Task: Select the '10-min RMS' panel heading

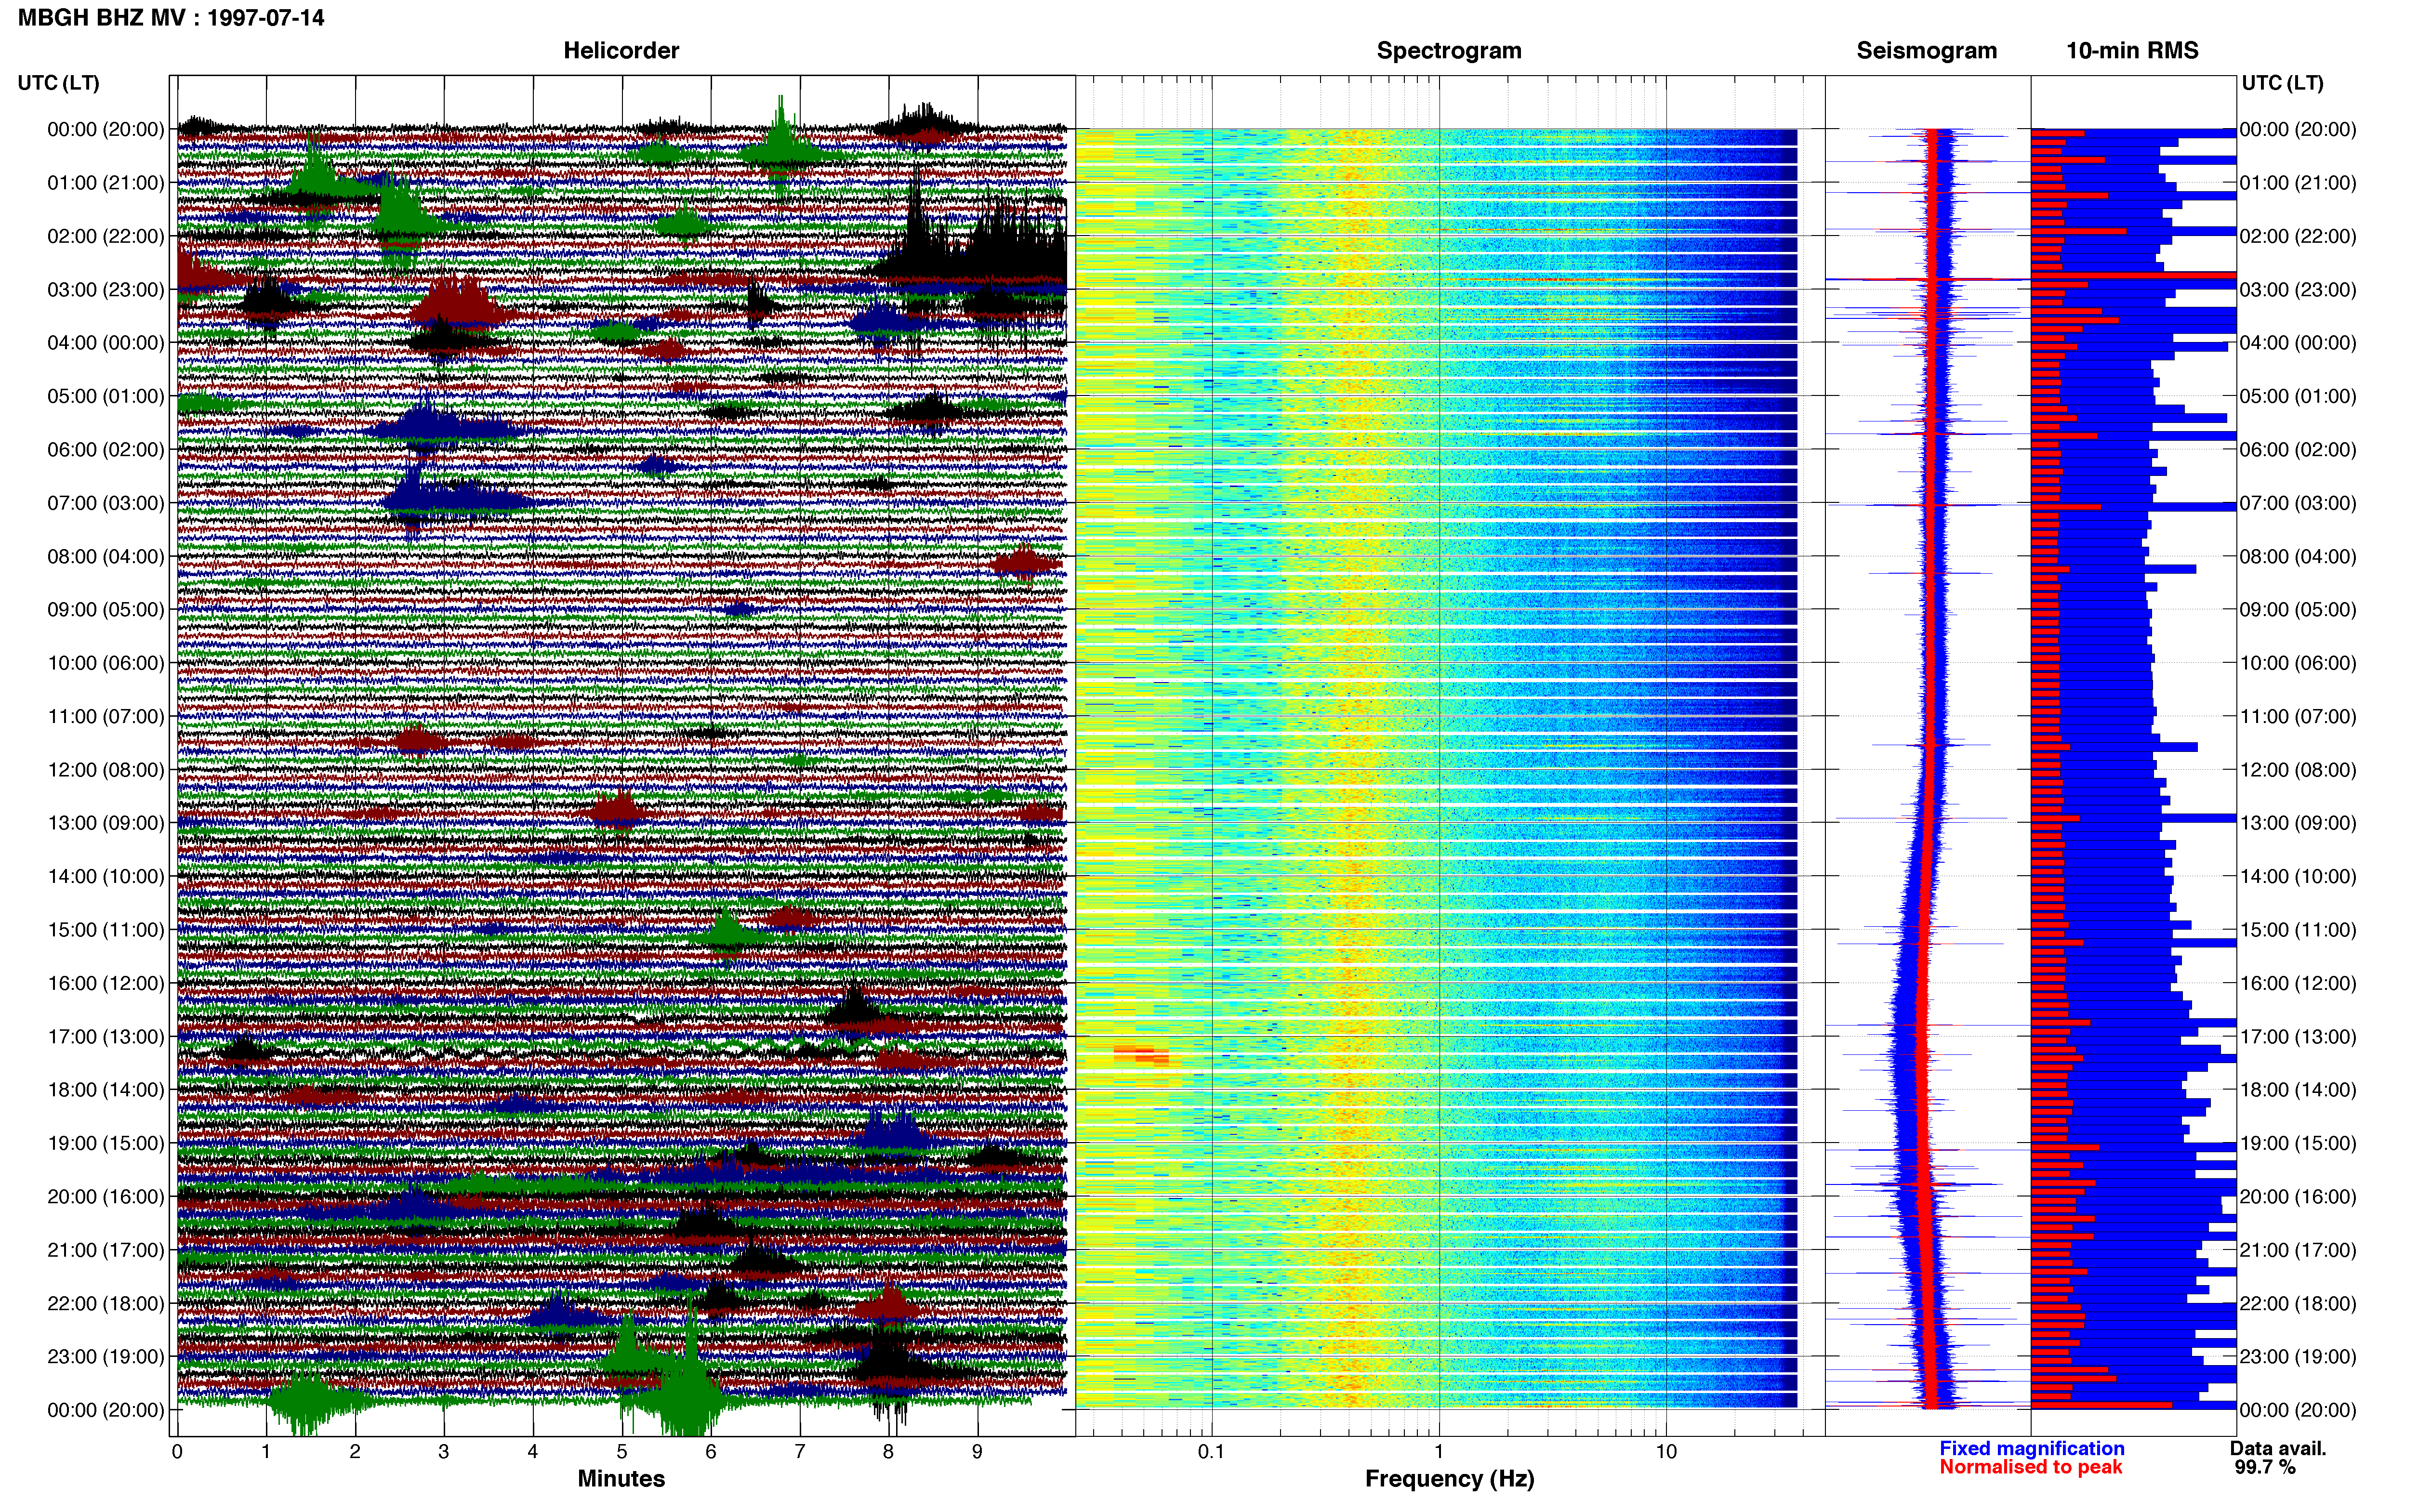Action: 2132,51
